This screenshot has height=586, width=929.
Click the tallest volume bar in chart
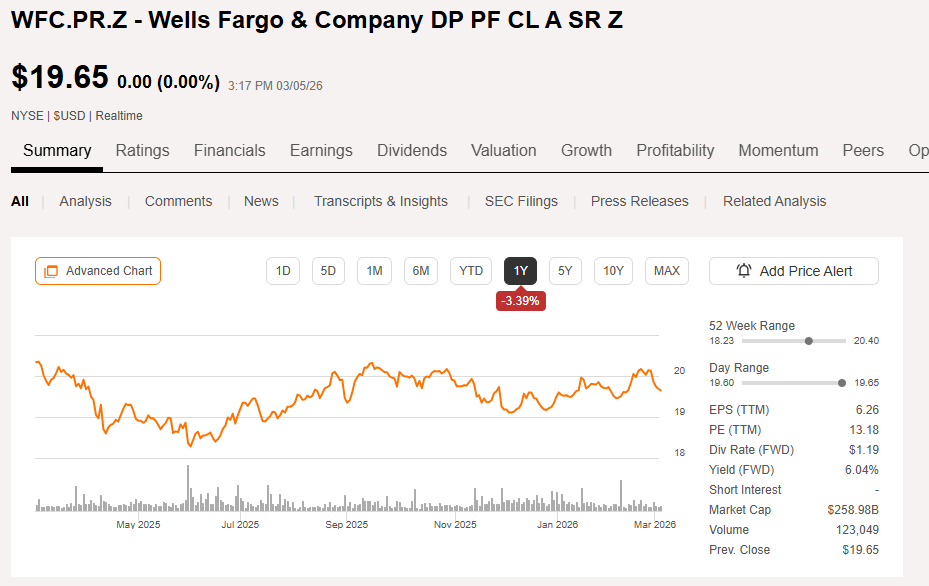(188, 488)
